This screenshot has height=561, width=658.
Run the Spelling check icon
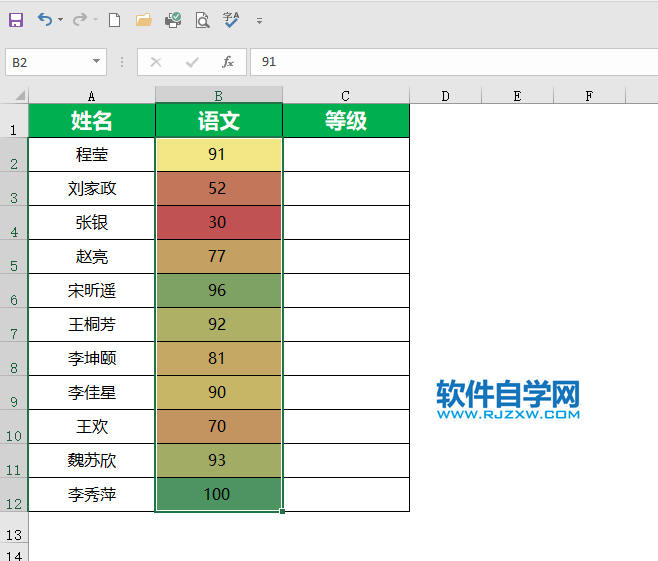[231, 20]
